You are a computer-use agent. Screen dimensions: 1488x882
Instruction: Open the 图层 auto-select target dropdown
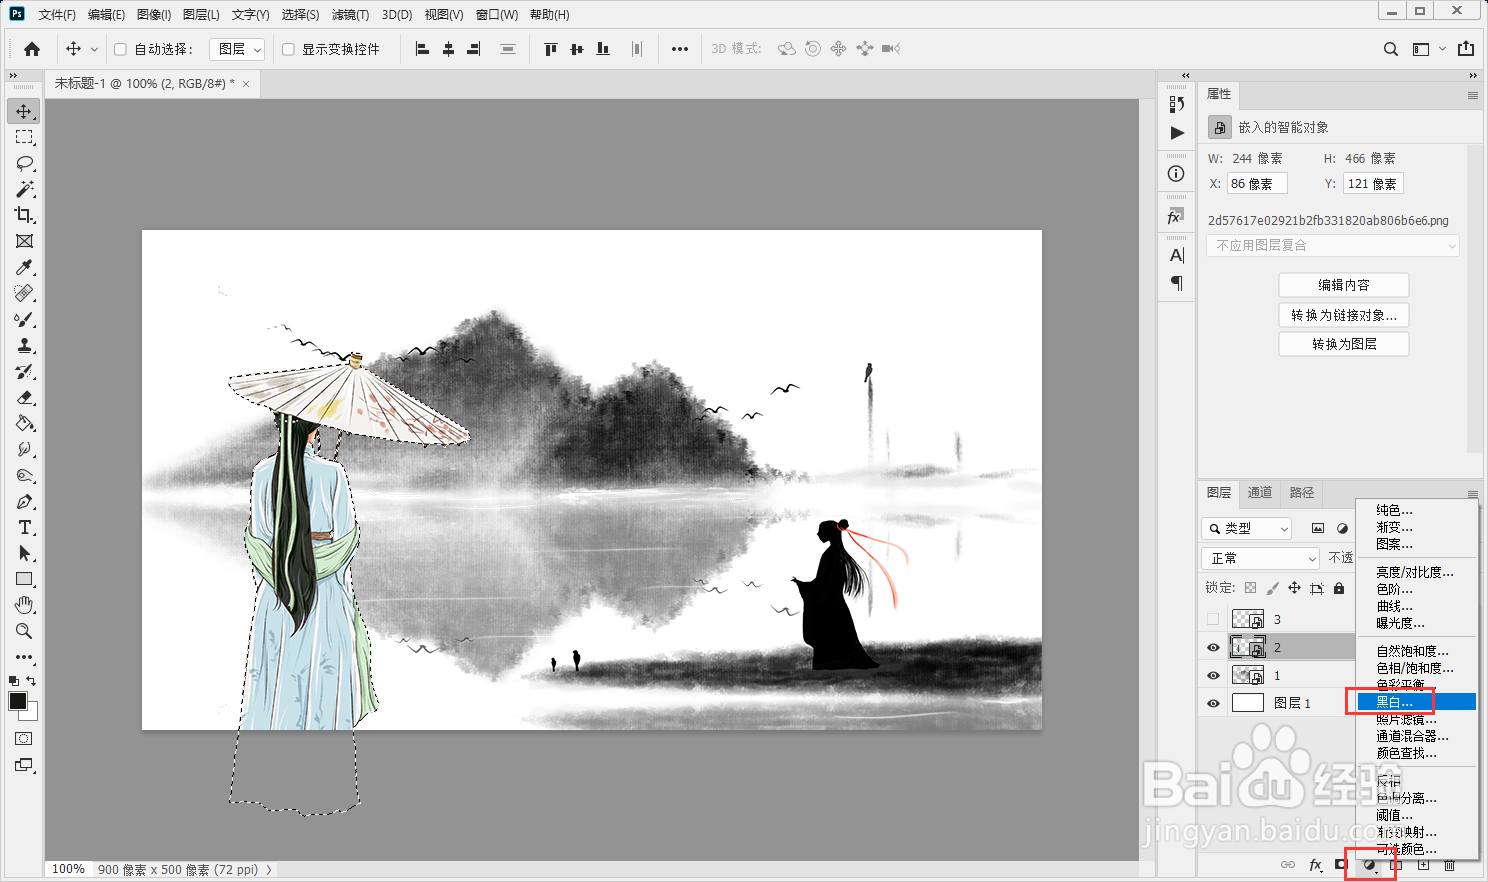point(237,49)
